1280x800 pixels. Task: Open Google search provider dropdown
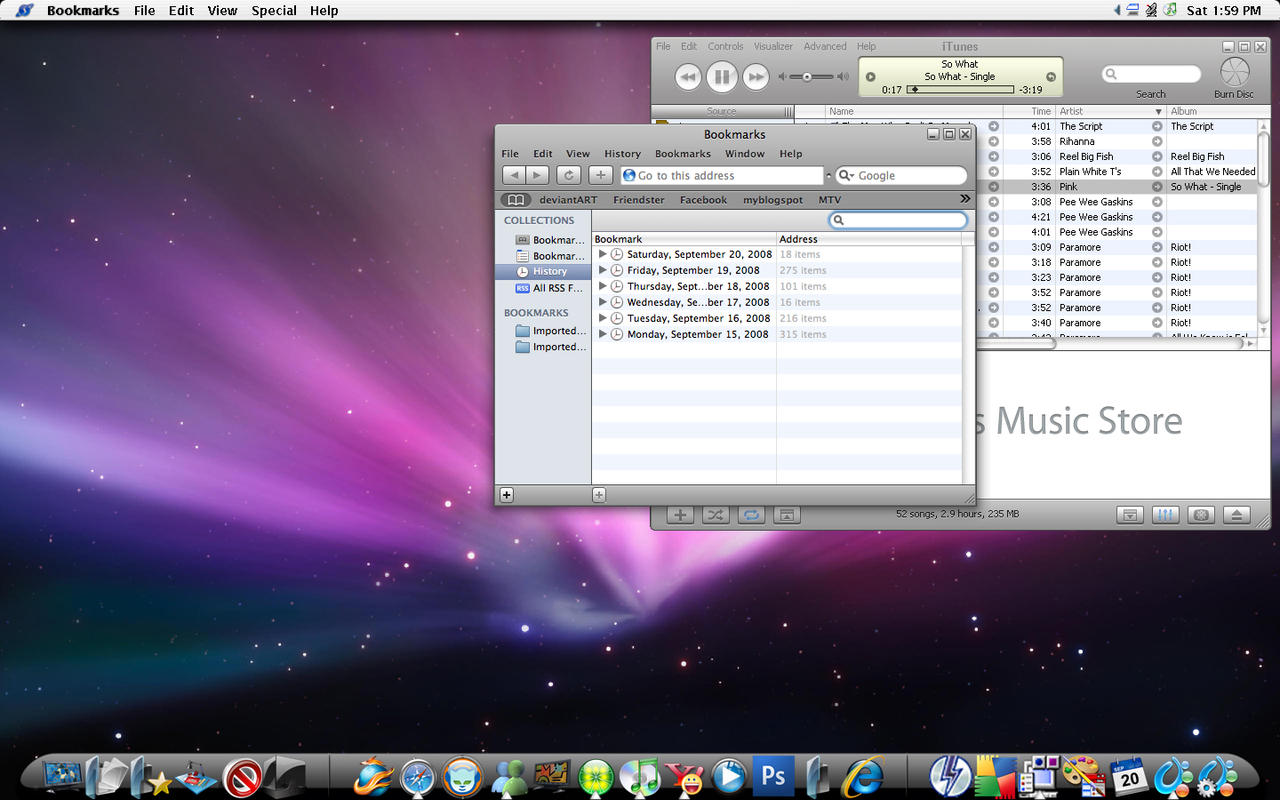pyautogui.click(x=846, y=175)
